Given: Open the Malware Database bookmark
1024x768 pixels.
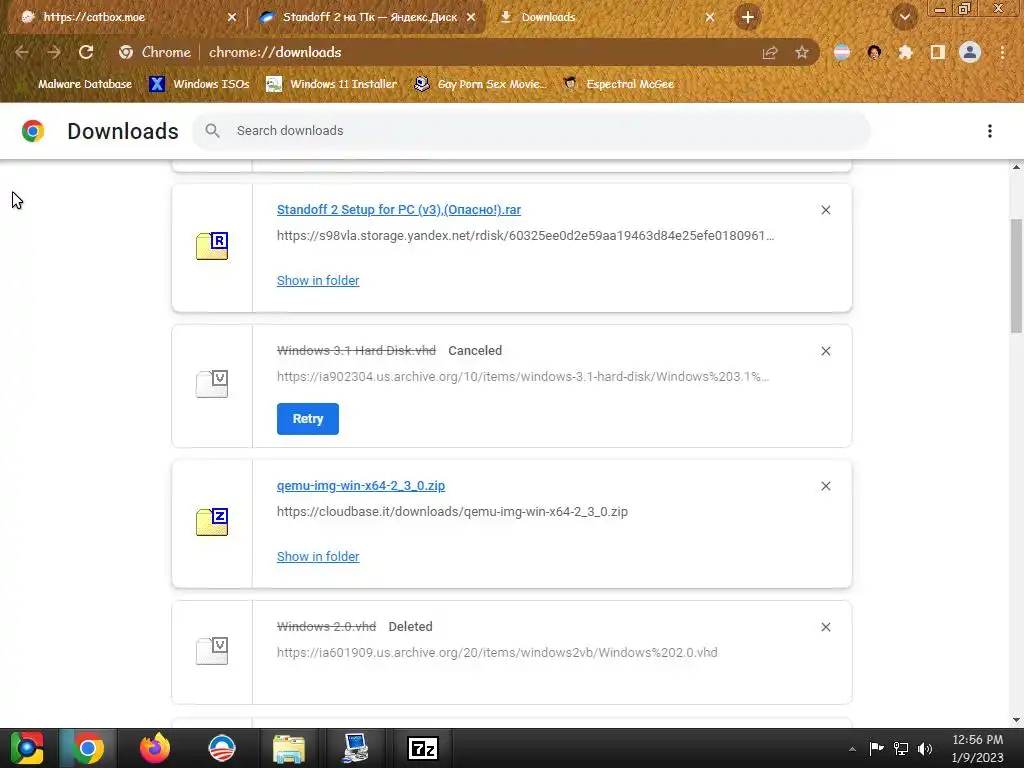Looking at the screenshot, I should click(x=75, y=84).
